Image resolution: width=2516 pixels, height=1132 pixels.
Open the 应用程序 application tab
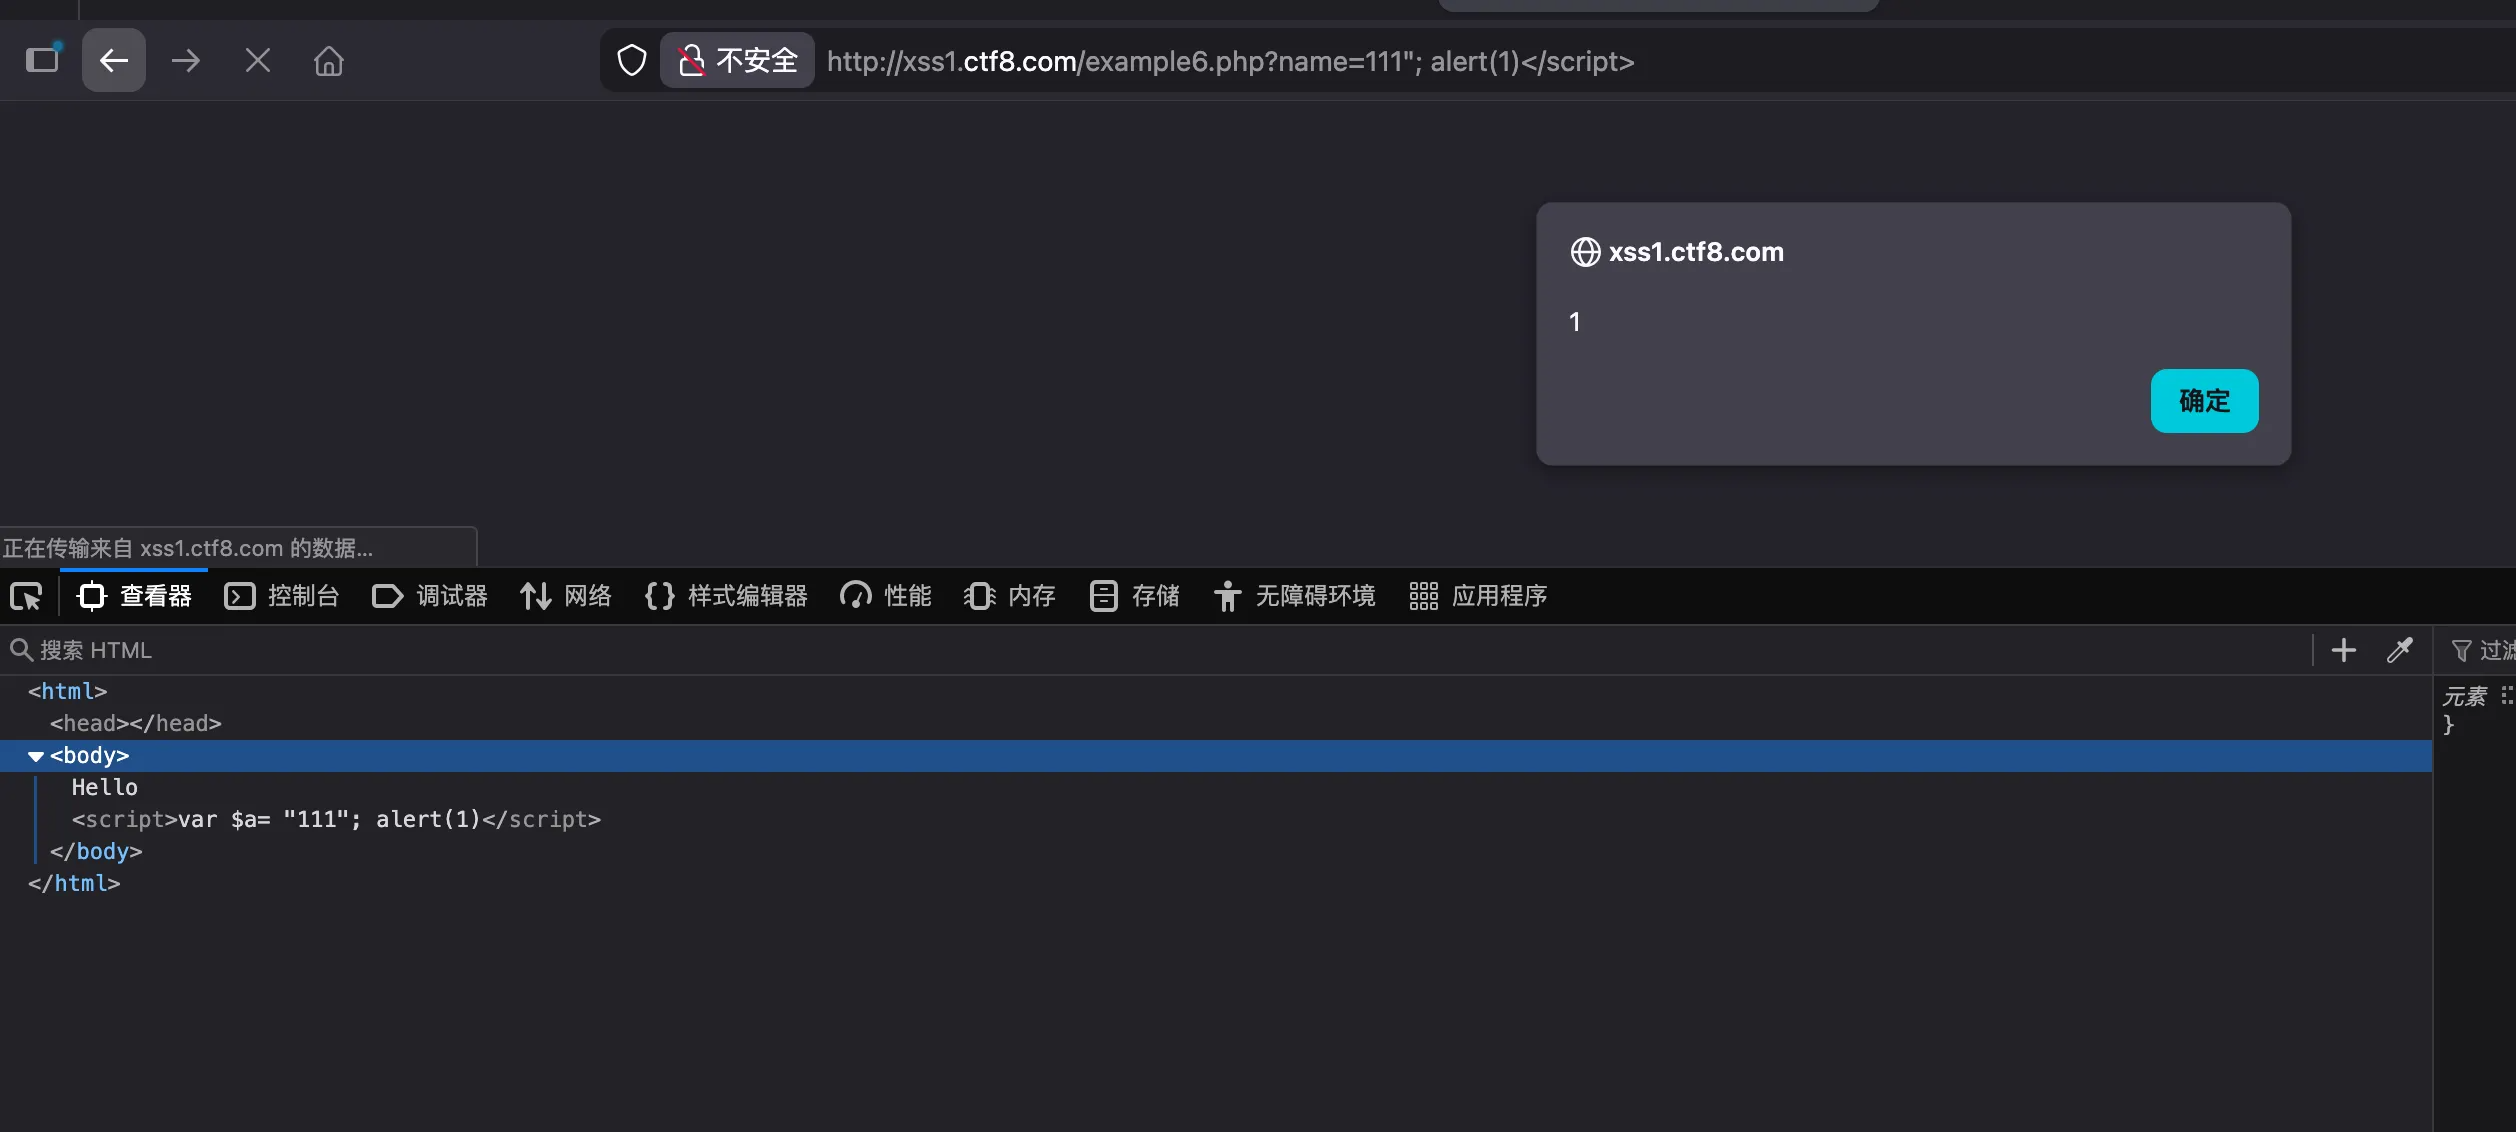click(x=1478, y=596)
